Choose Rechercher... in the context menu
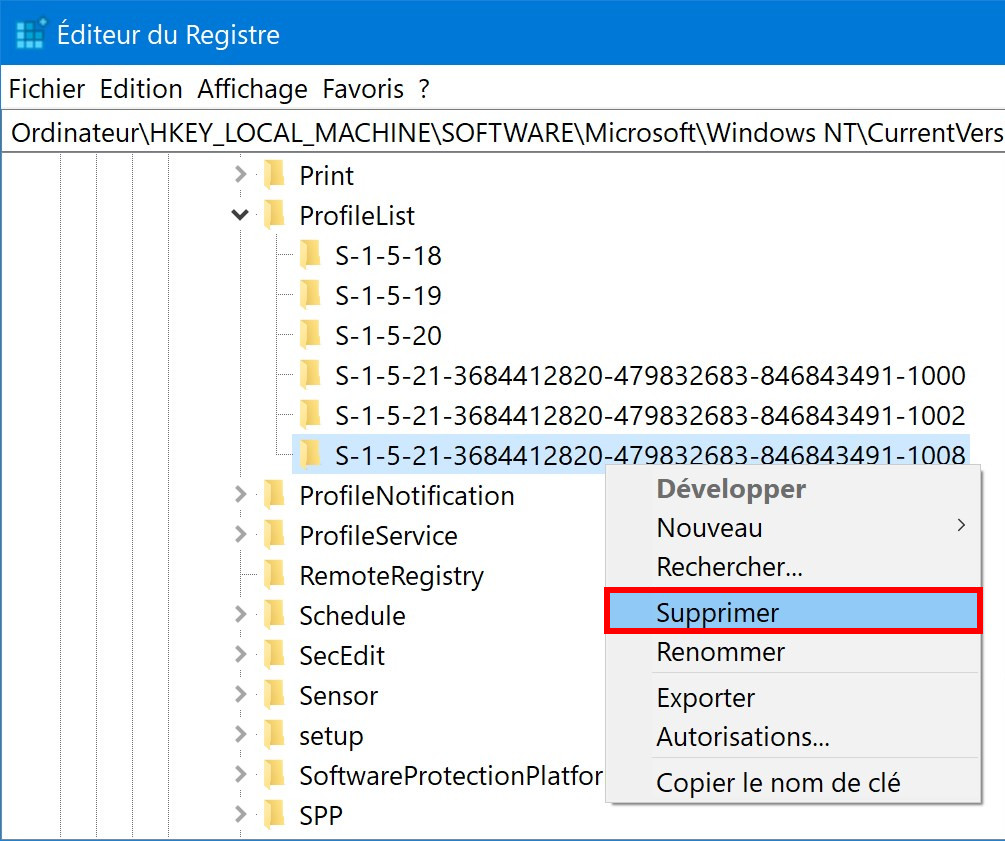The image size is (1005, 841). (793, 567)
